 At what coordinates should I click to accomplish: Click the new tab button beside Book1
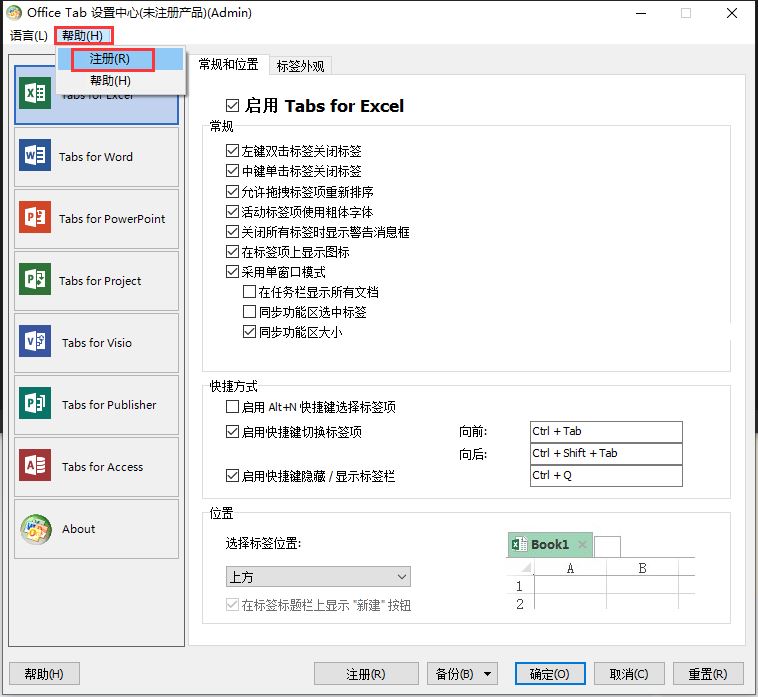pyautogui.click(x=607, y=547)
